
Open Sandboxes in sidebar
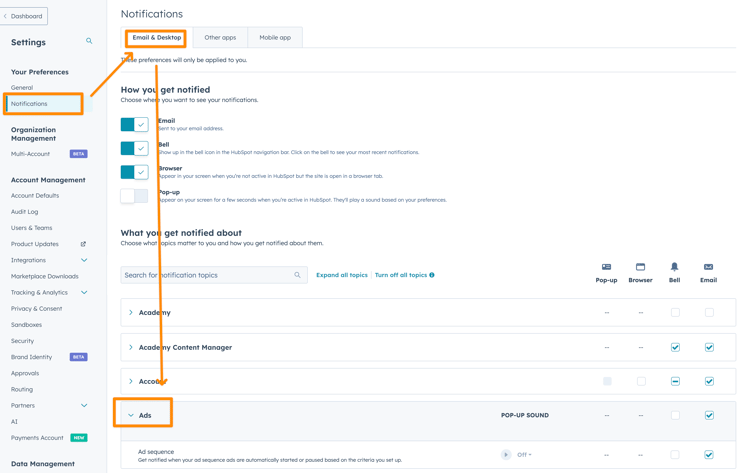point(26,325)
